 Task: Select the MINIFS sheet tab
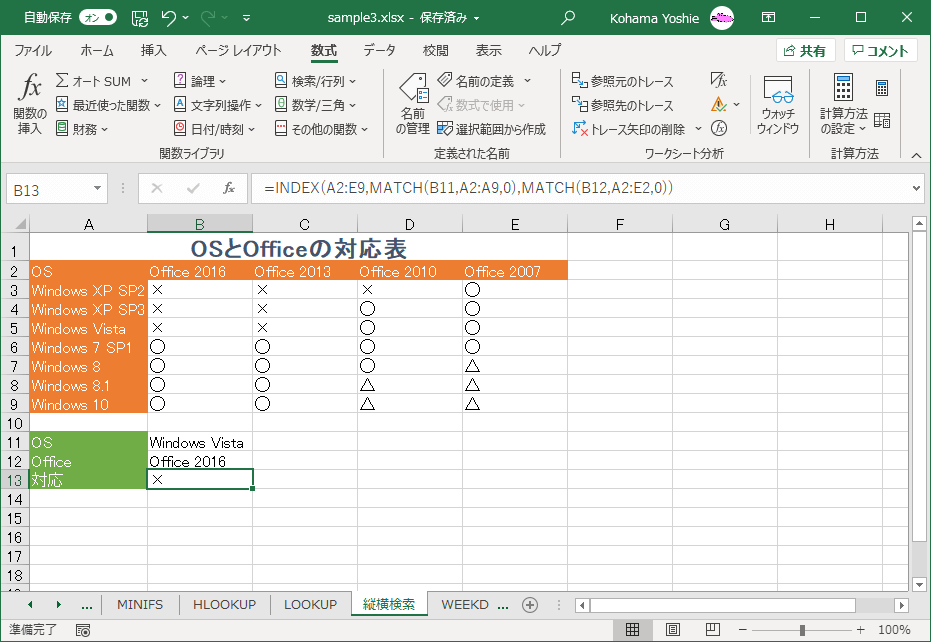[x=140, y=604]
